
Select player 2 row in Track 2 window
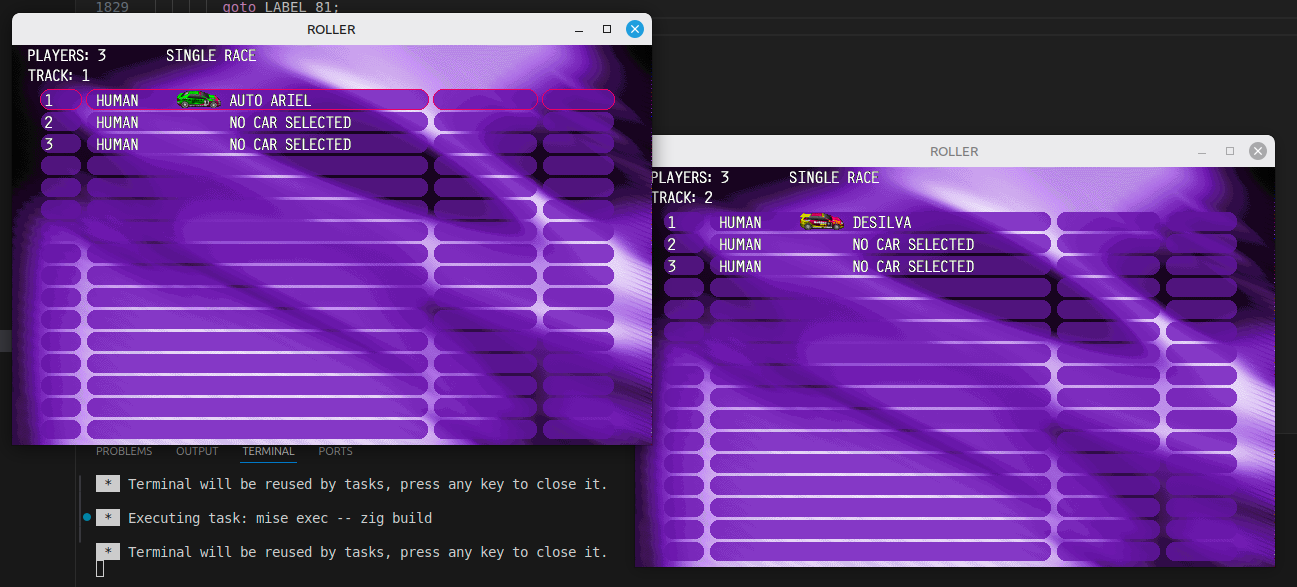(x=881, y=244)
